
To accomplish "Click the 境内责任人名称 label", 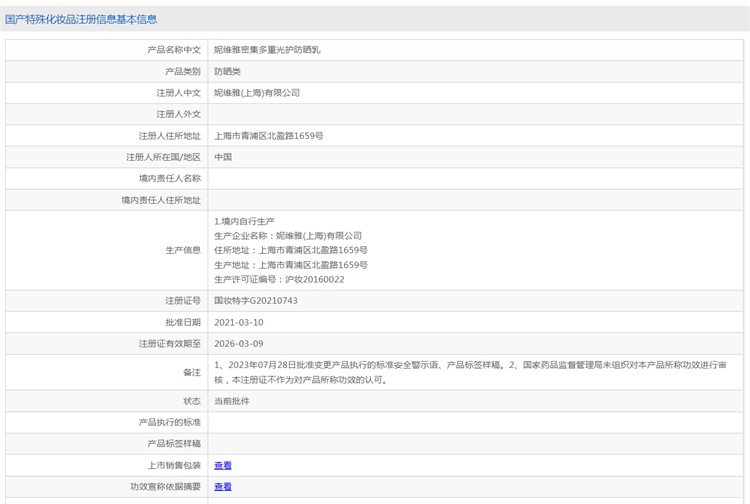I will 170,178.
